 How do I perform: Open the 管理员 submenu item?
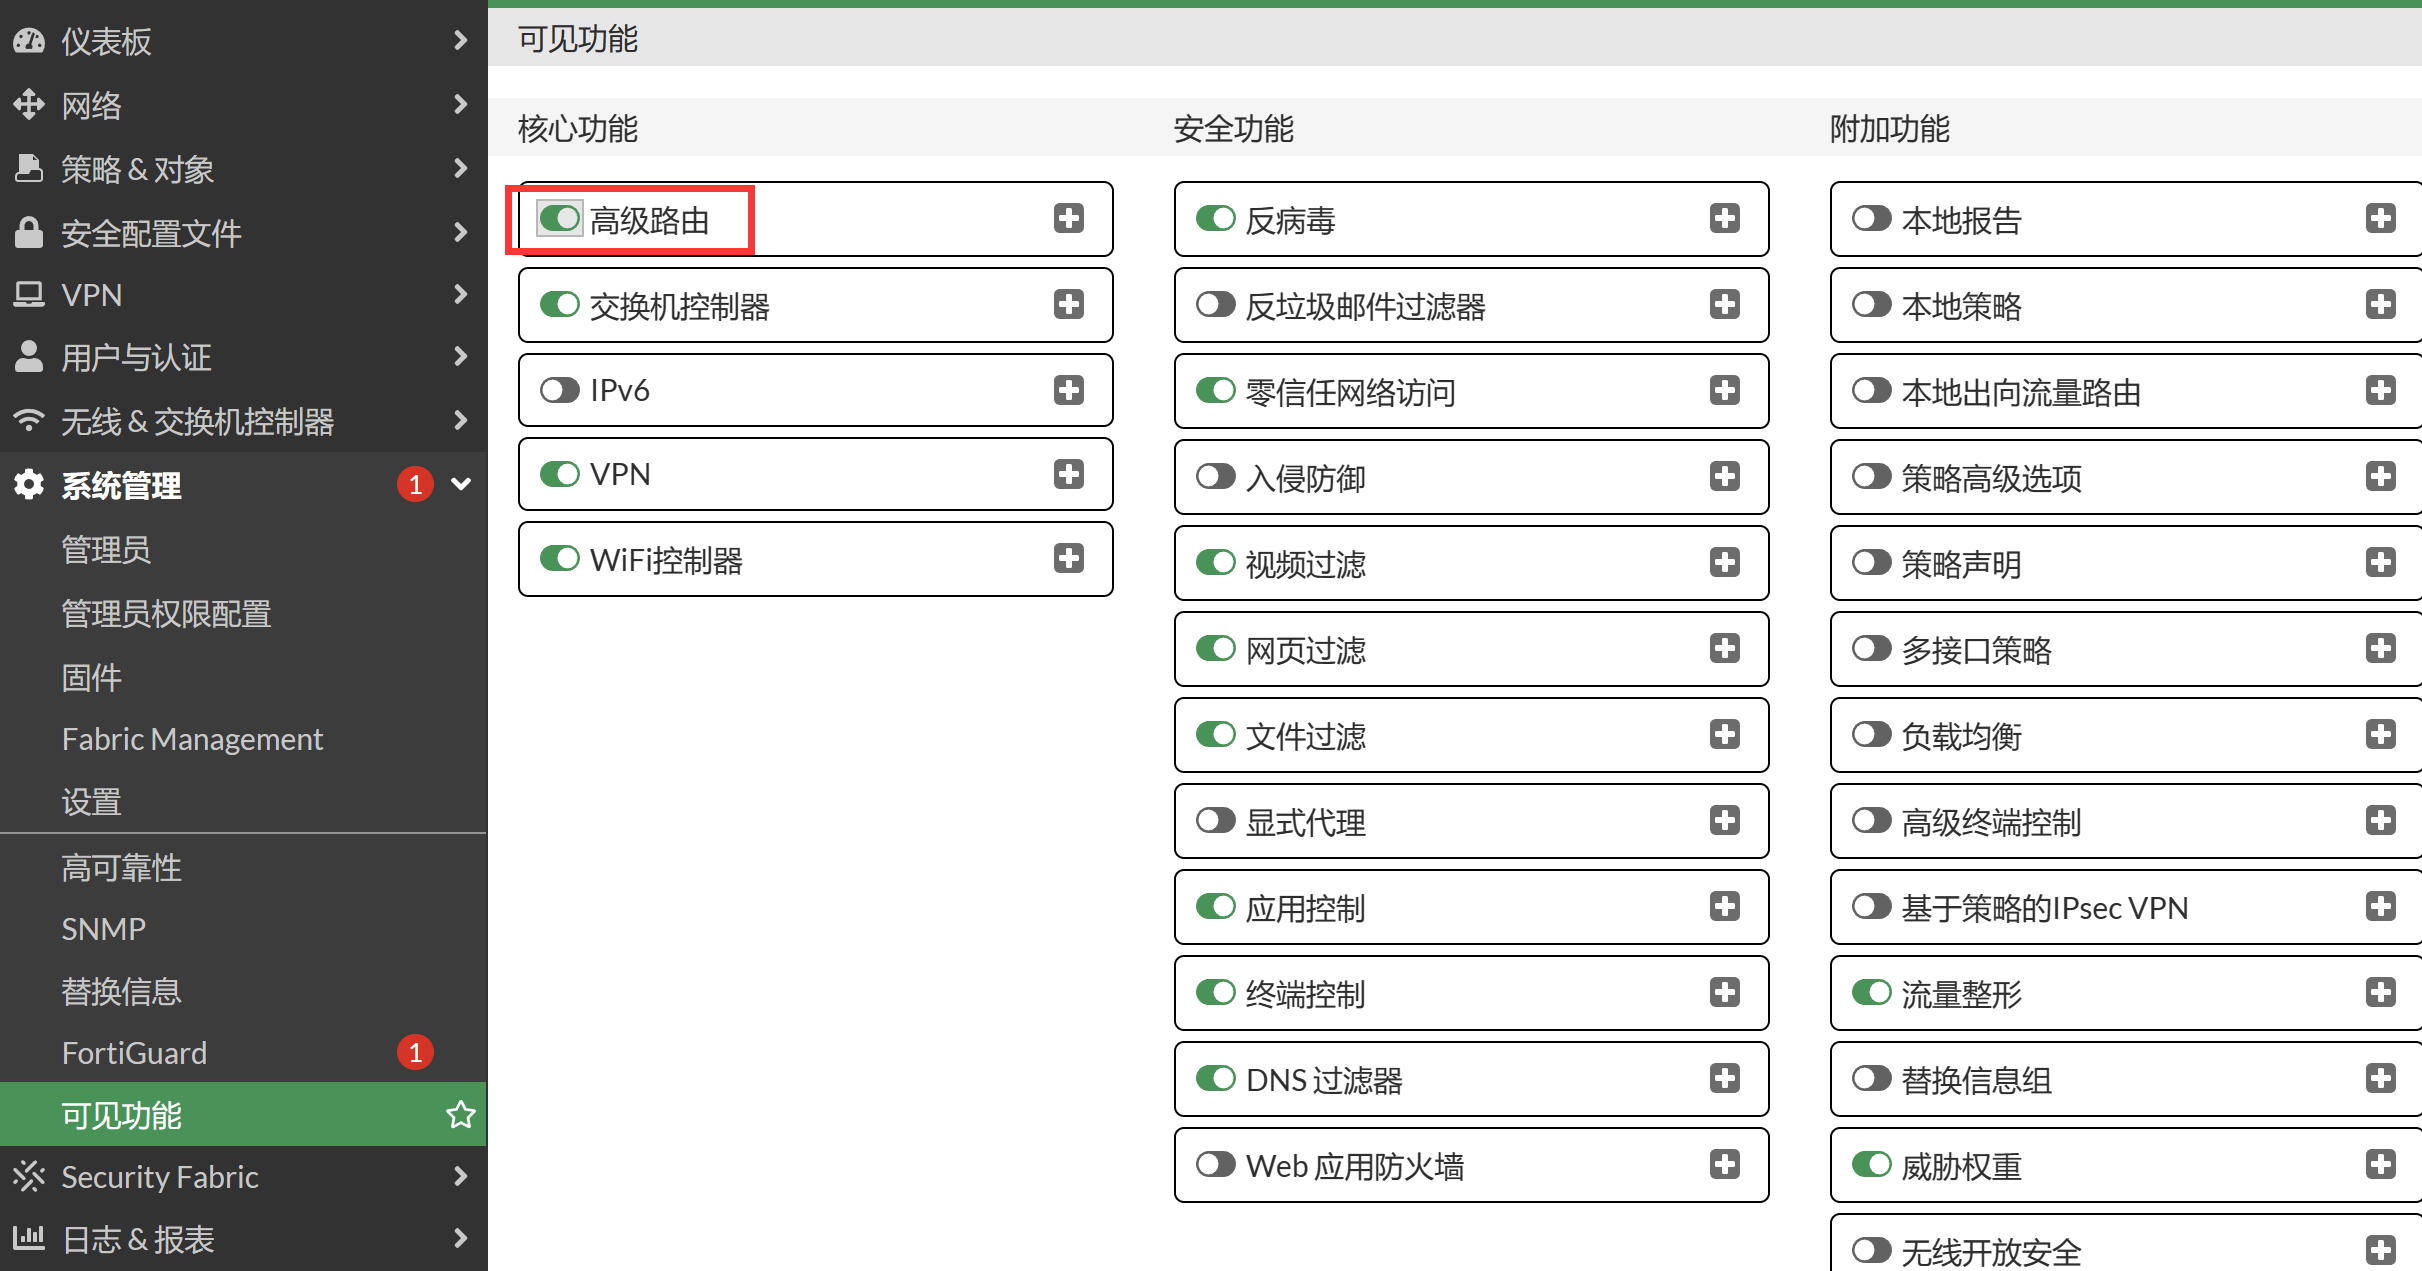[x=106, y=549]
